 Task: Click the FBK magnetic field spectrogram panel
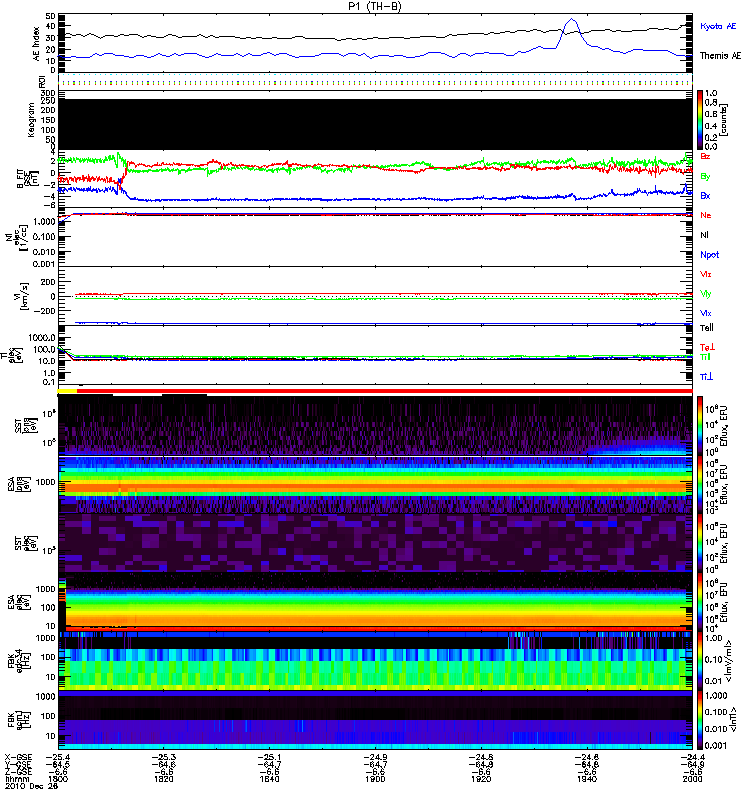(375, 720)
